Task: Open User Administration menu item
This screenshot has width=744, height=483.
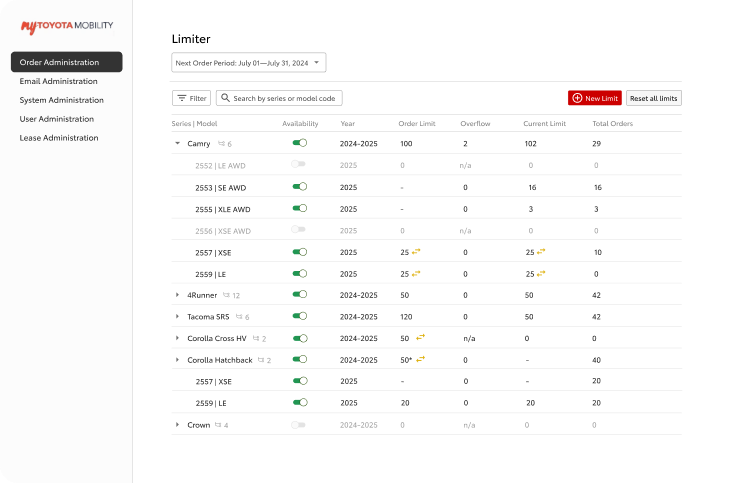Action: 56,119
